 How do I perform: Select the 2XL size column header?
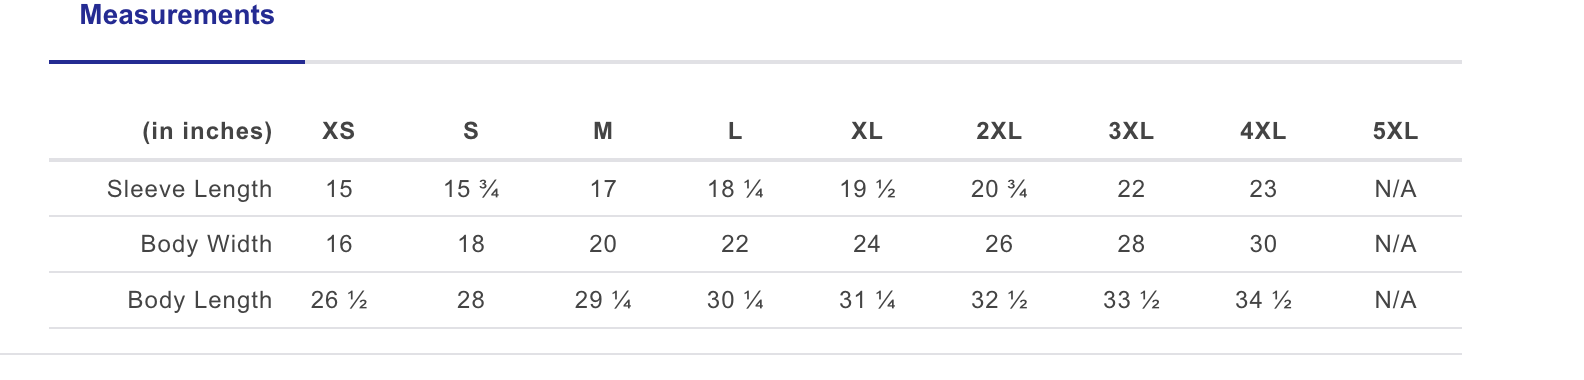[x=999, y=131]
